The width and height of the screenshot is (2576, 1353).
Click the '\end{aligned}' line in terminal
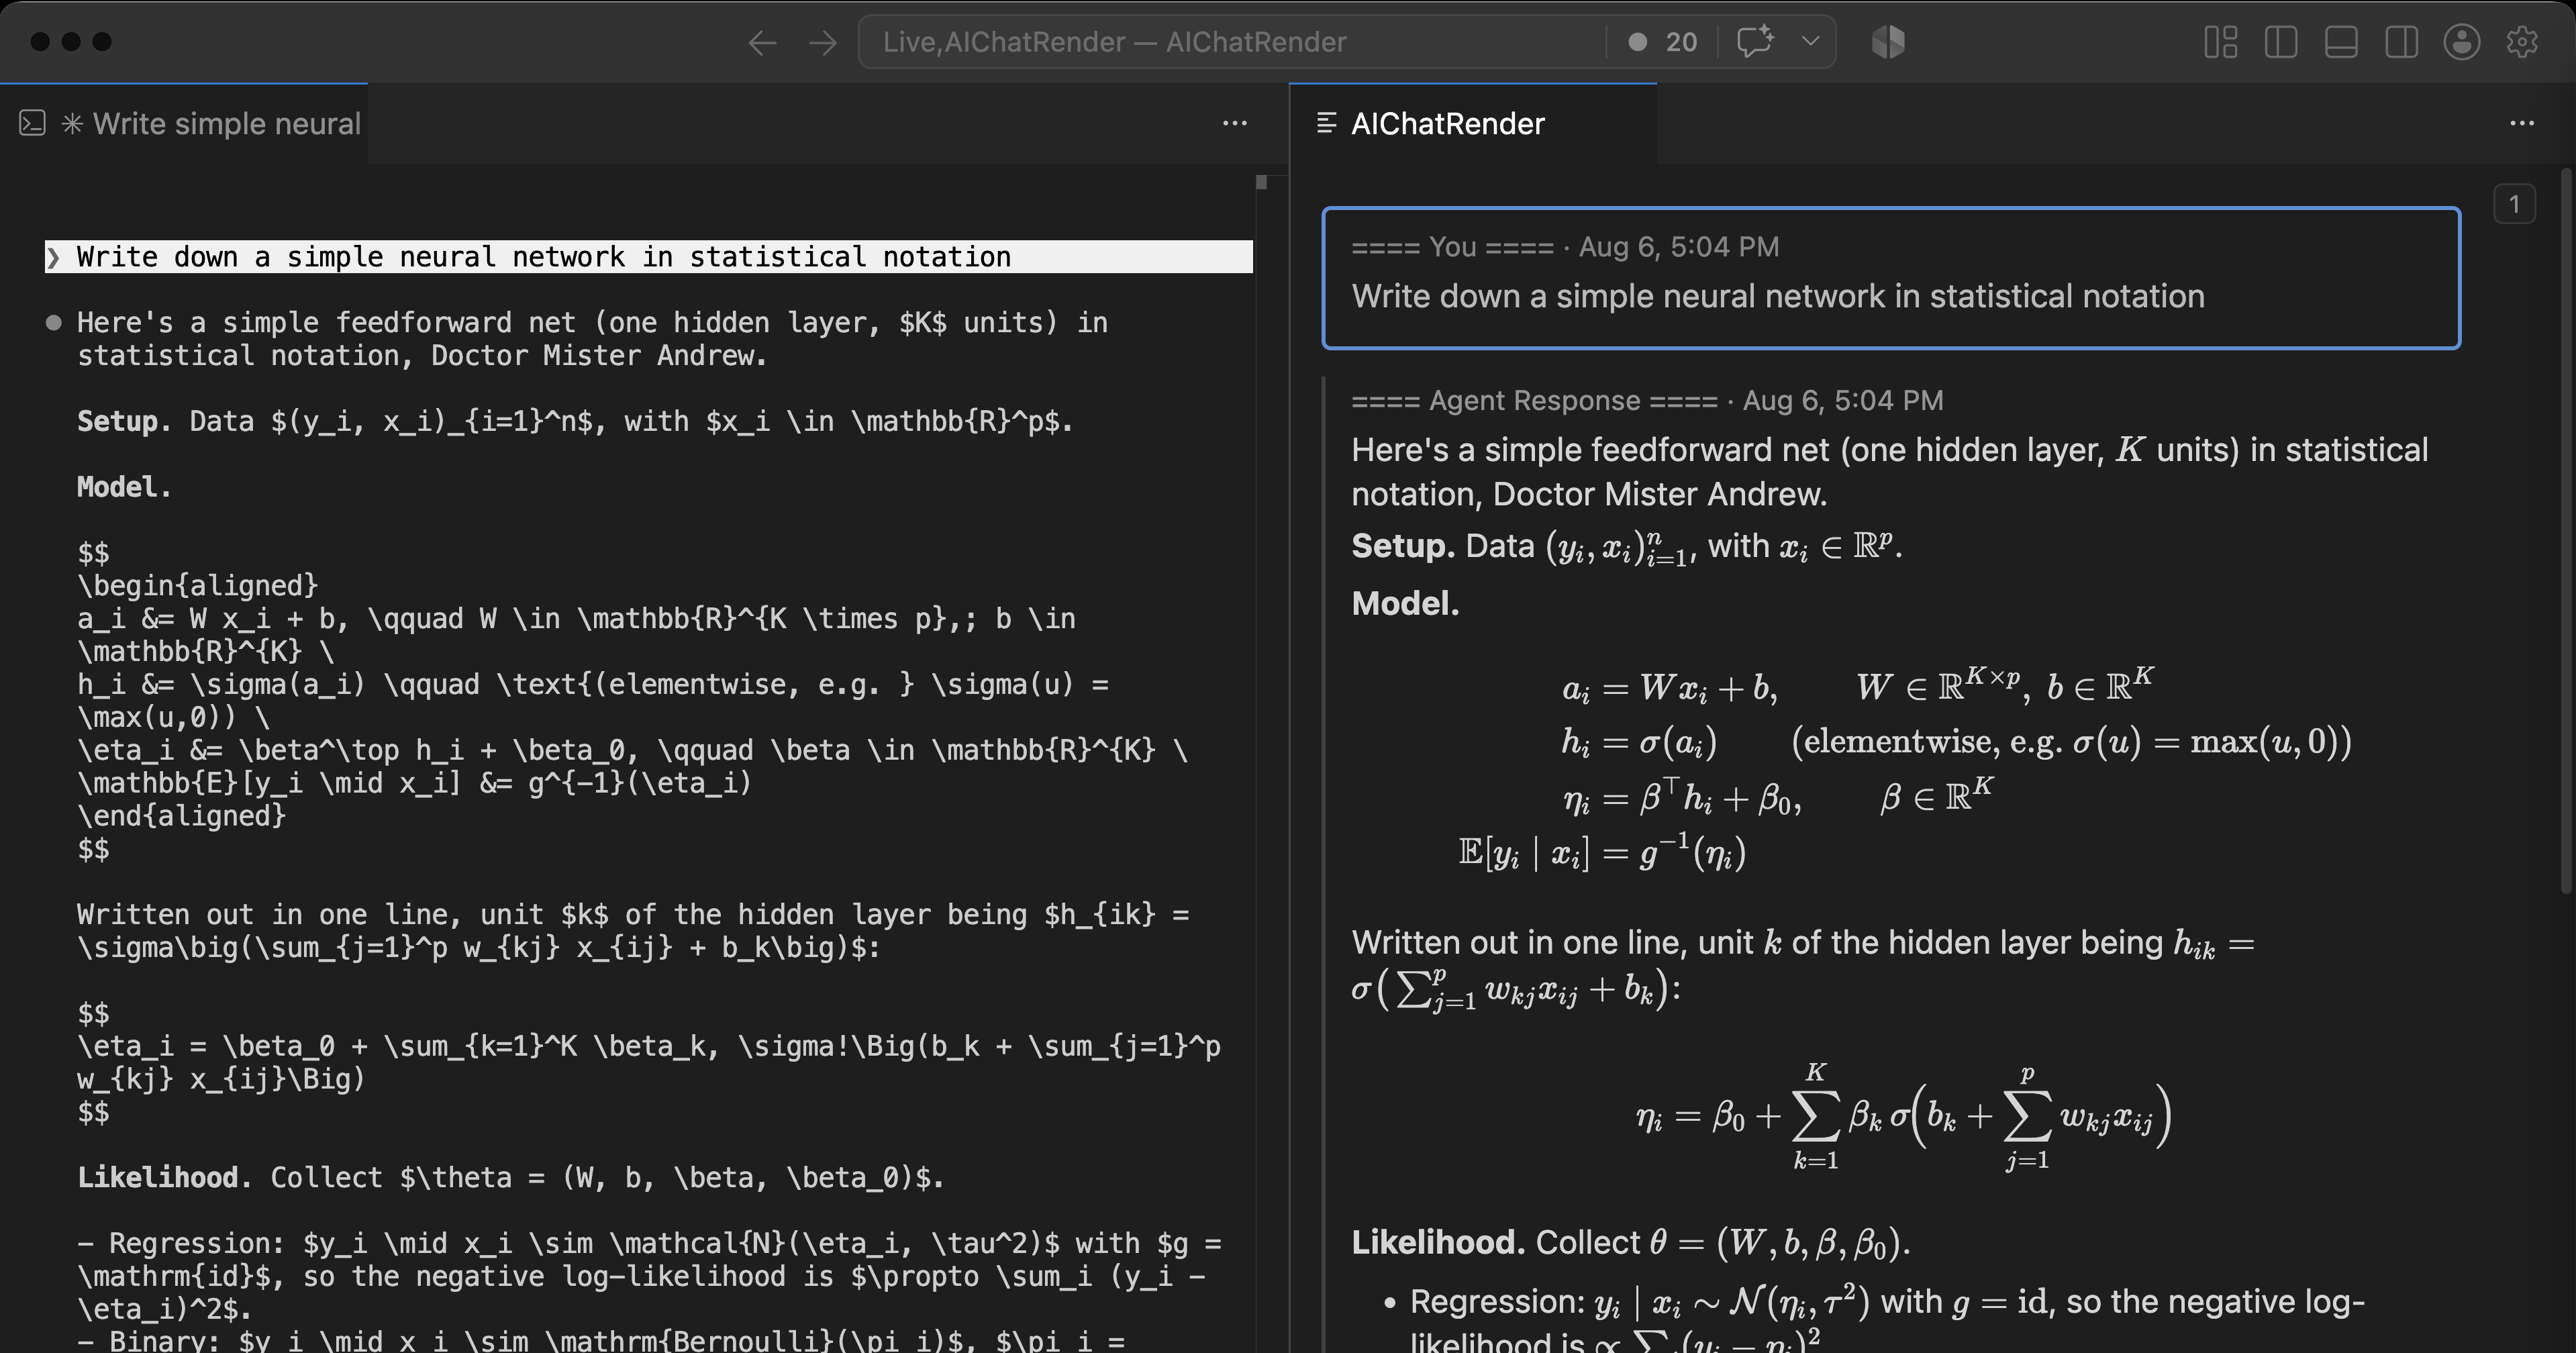182,816
